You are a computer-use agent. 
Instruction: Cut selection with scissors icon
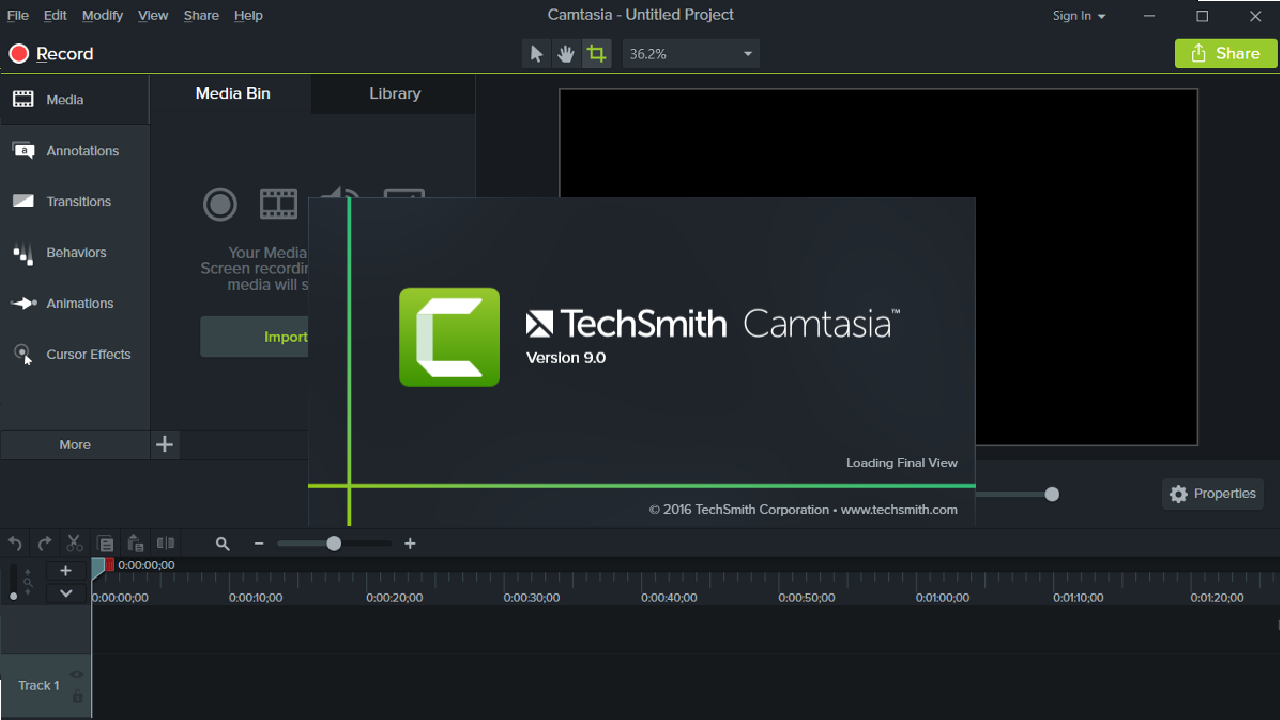point(74,543)
